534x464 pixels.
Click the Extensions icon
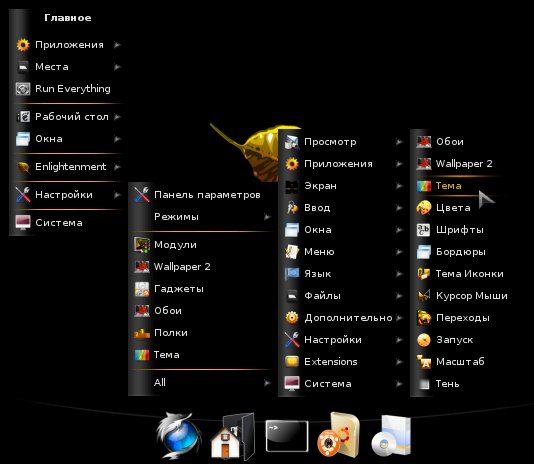pyautogui.click(x=292, y=362)
